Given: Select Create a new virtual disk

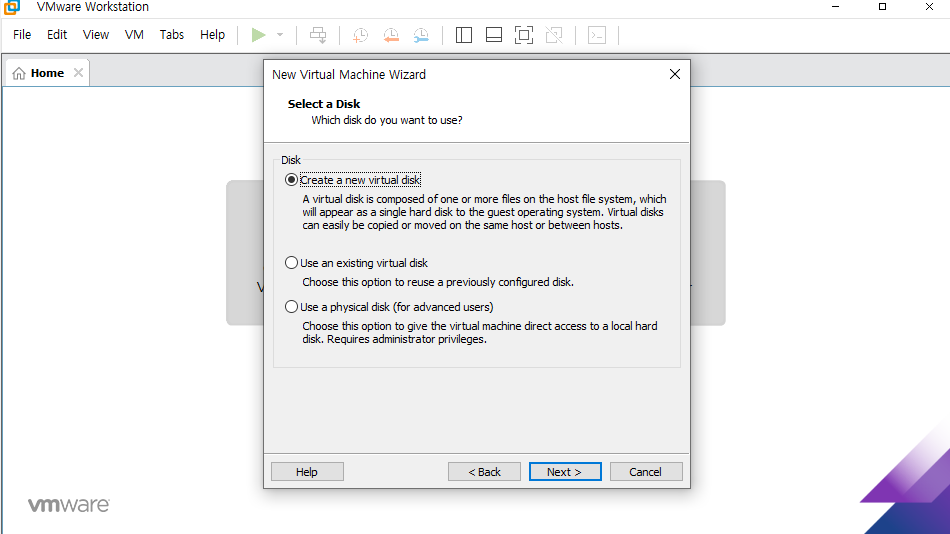Looking at the screenshot, I should tap(353, 180).
